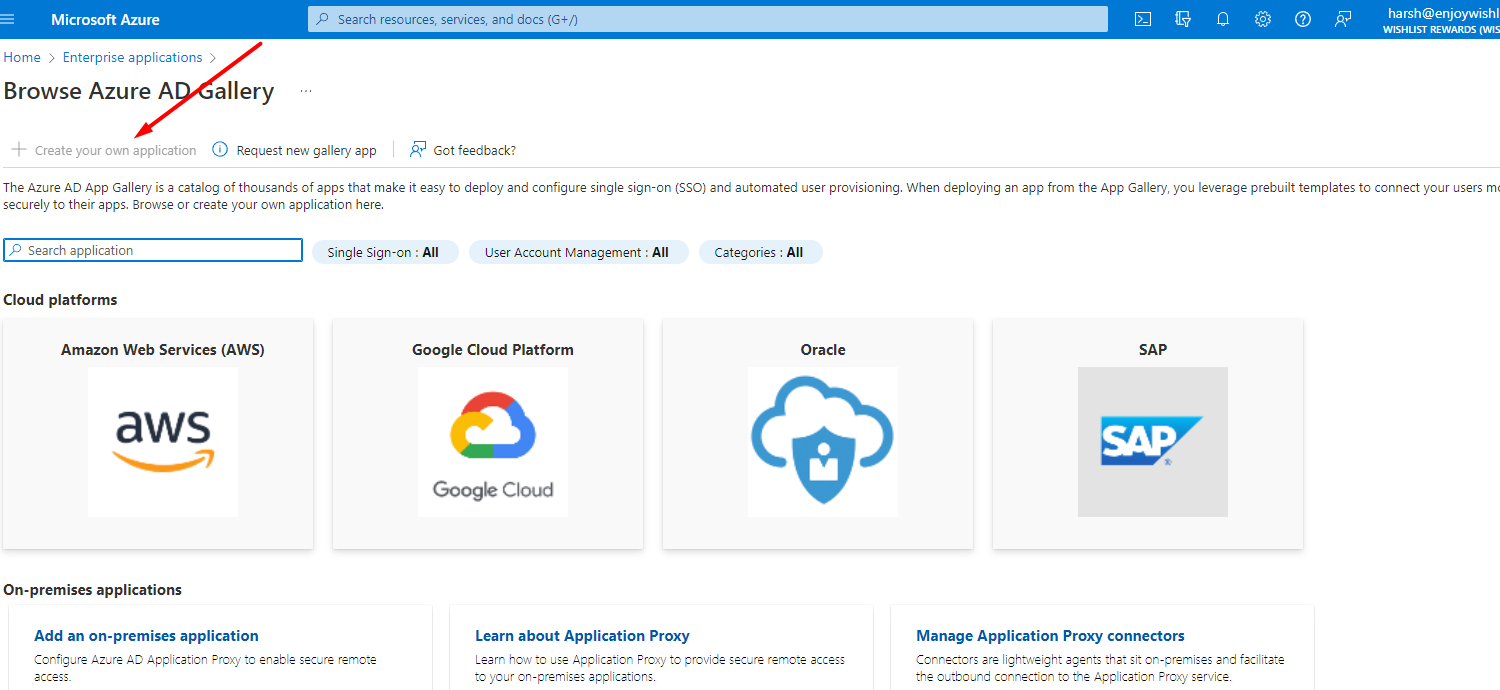The width and height of the screenshot is (1500, 690).
Task: Go to Enterprise applications breadcrumb
Action: (x=133, y=57)
